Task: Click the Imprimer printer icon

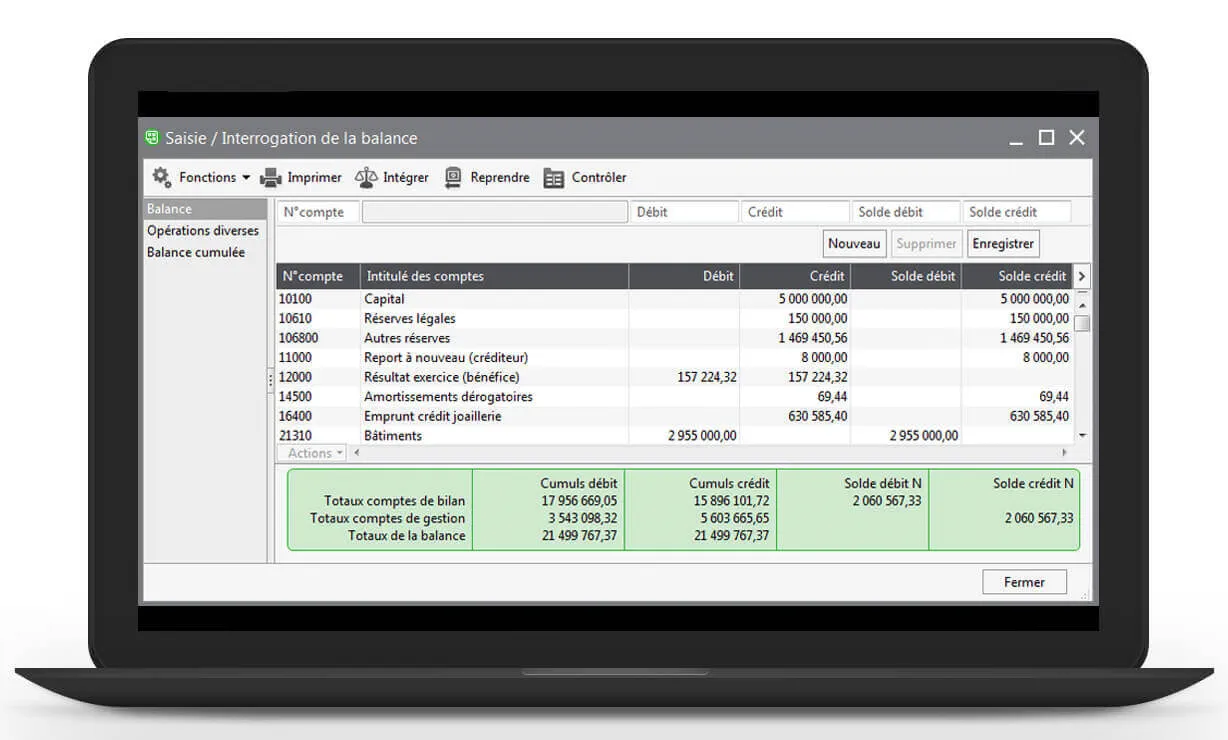Action: point(271,178)
